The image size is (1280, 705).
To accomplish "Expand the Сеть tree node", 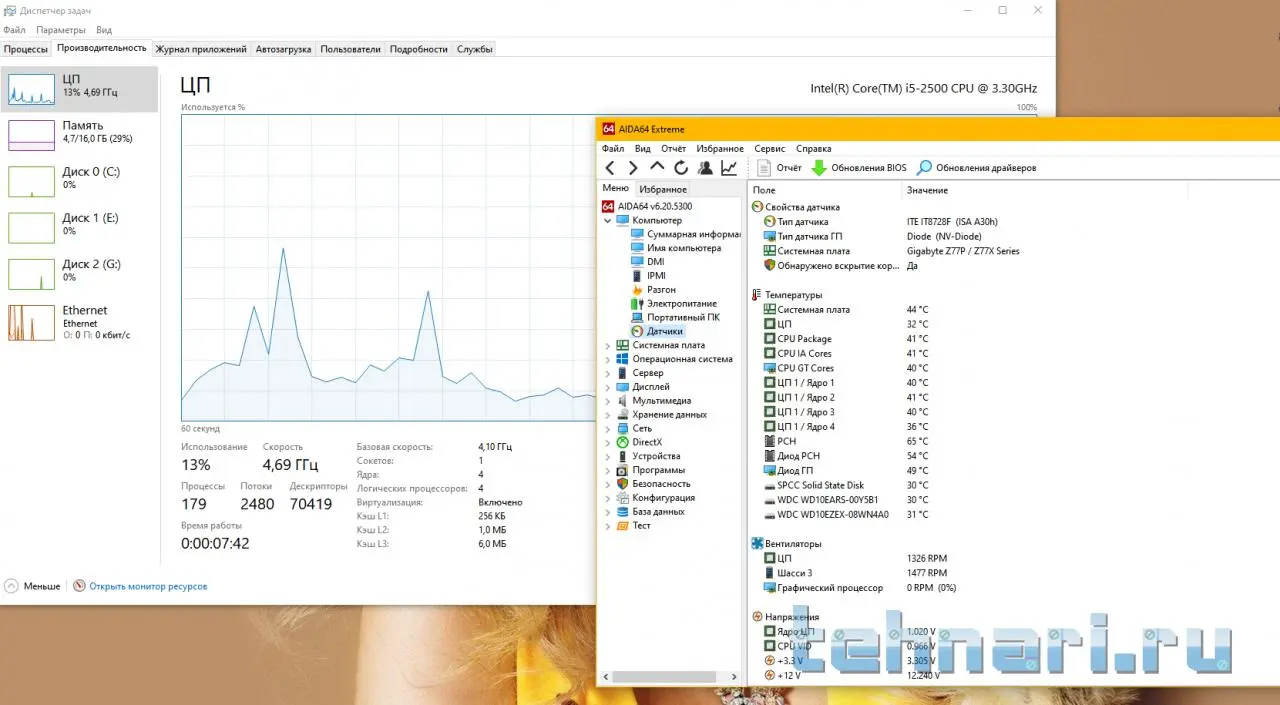I will click(x=607, y=429).
